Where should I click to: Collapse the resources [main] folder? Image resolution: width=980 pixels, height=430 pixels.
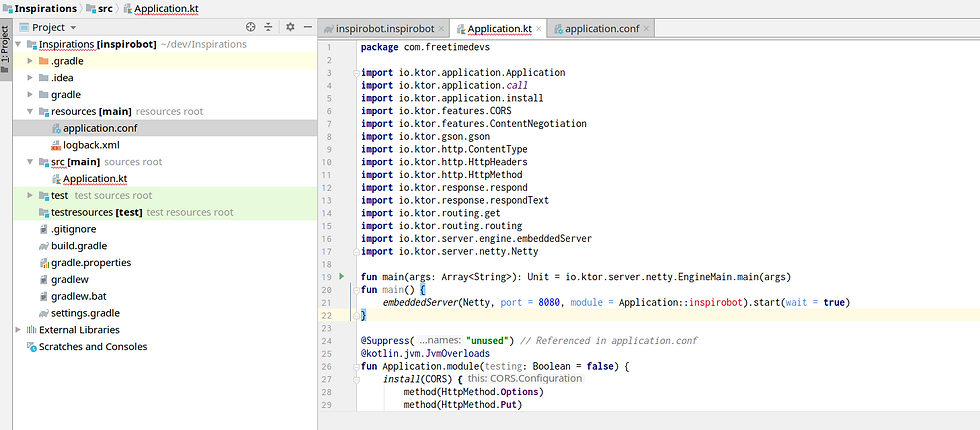pyautogui.click(x=31, y=111)
